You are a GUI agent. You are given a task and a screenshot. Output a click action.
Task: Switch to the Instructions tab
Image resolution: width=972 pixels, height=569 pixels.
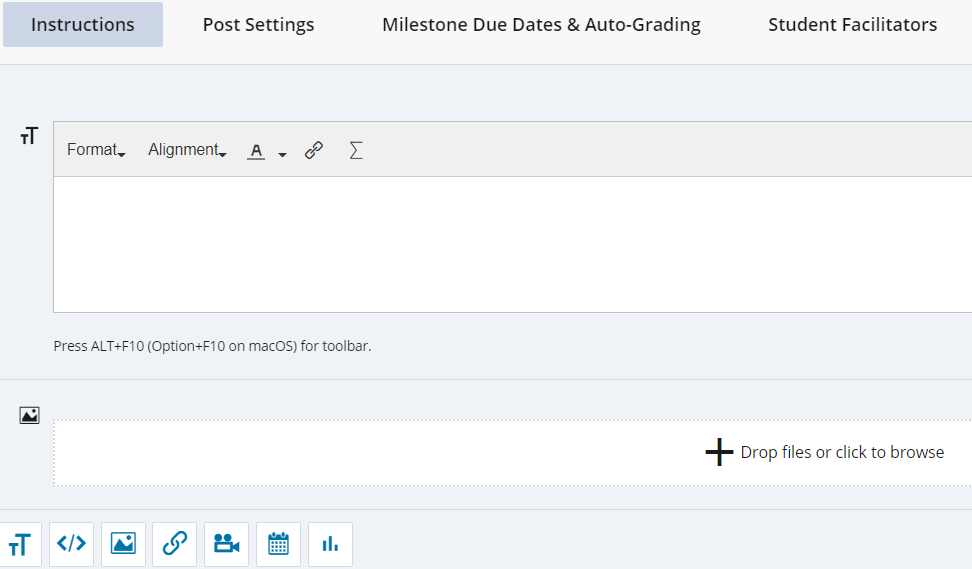(x=82, y=25)
